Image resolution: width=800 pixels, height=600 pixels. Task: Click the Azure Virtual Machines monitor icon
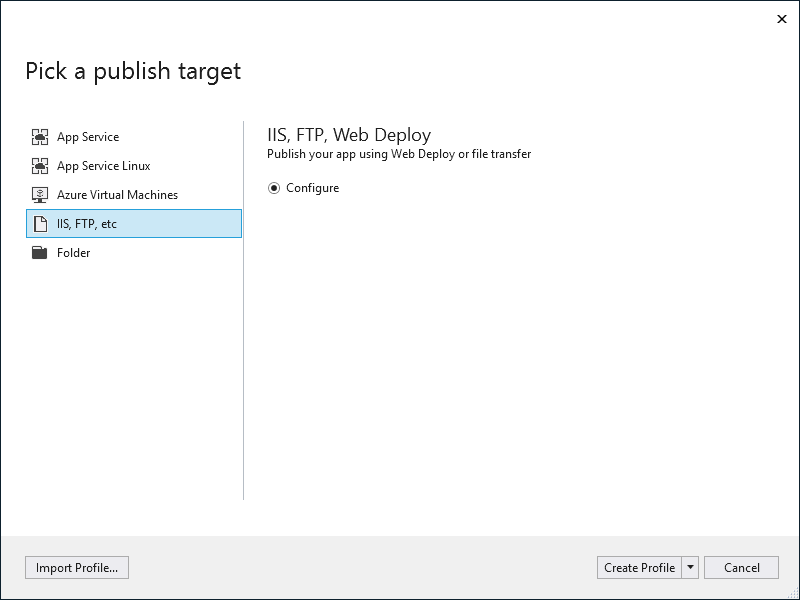40,195
